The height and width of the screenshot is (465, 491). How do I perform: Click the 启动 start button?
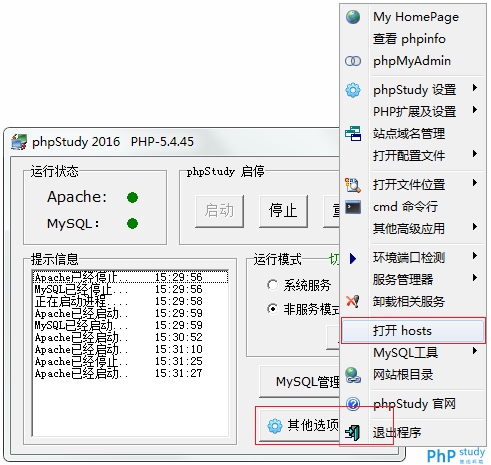tap(219, 211)
